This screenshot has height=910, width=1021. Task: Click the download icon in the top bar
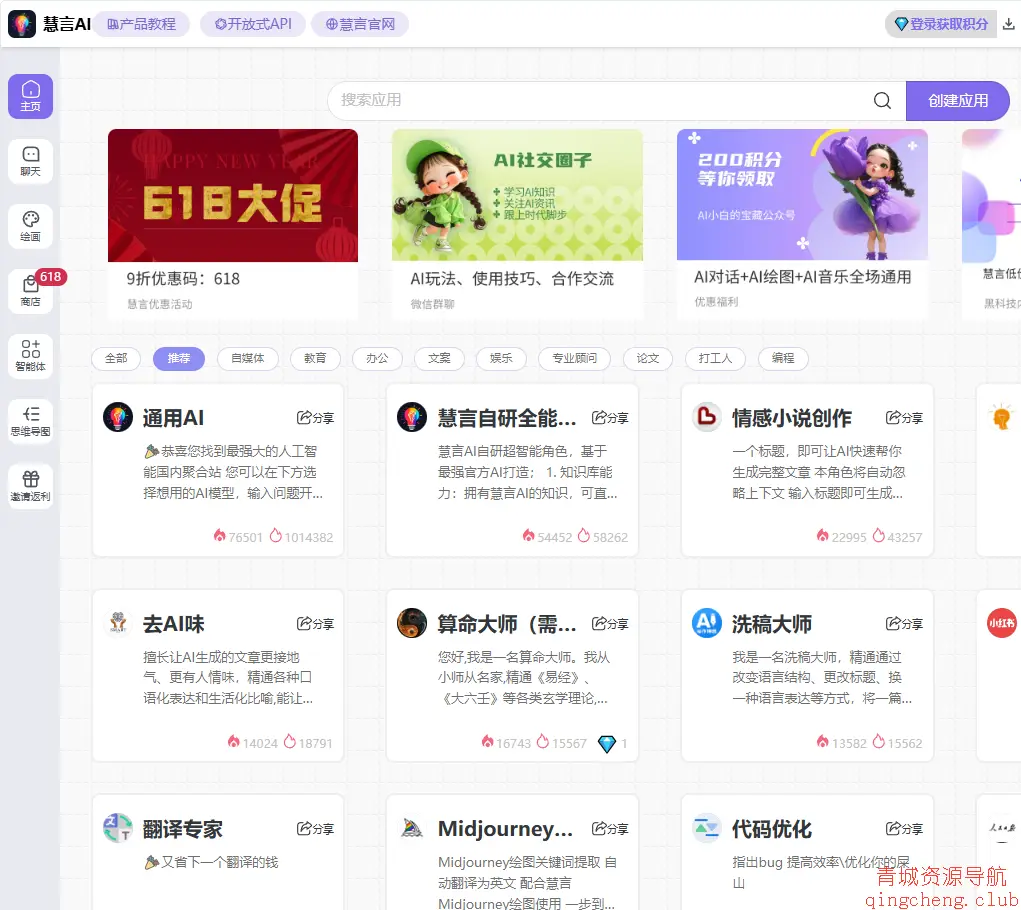[x=1010, y=24]
